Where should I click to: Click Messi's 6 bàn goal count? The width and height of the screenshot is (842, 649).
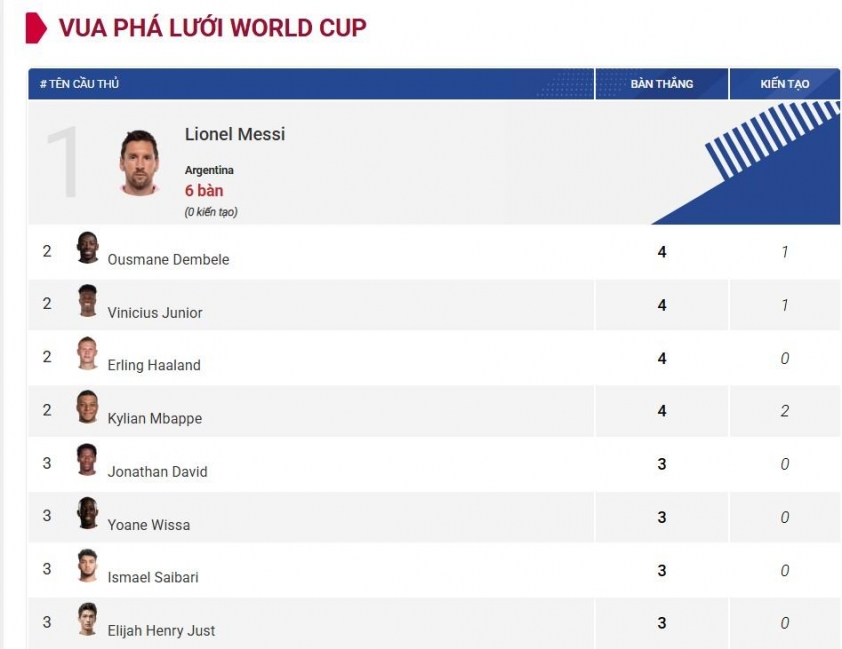click(x=204, y=191)
